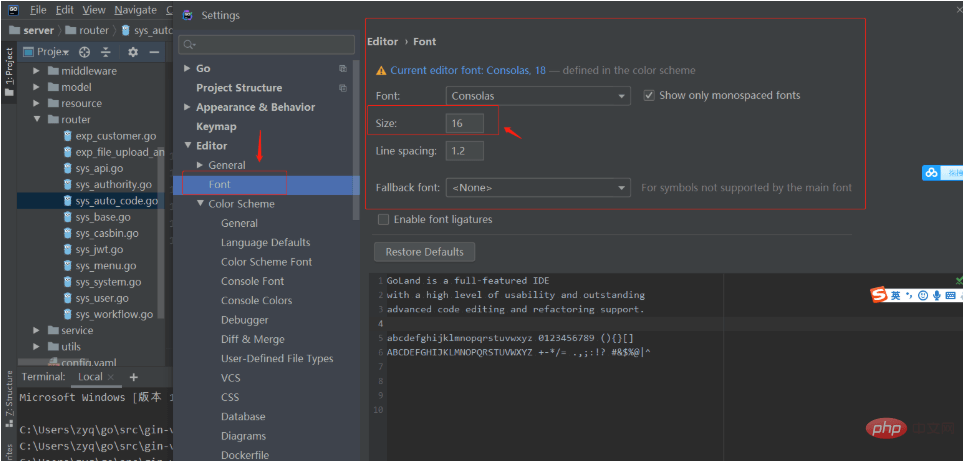This screenshot has width=965, height=461.
Task: Click the microphone icon in IME toolbar
Action: pyautogui.click(x=936, y=295)
